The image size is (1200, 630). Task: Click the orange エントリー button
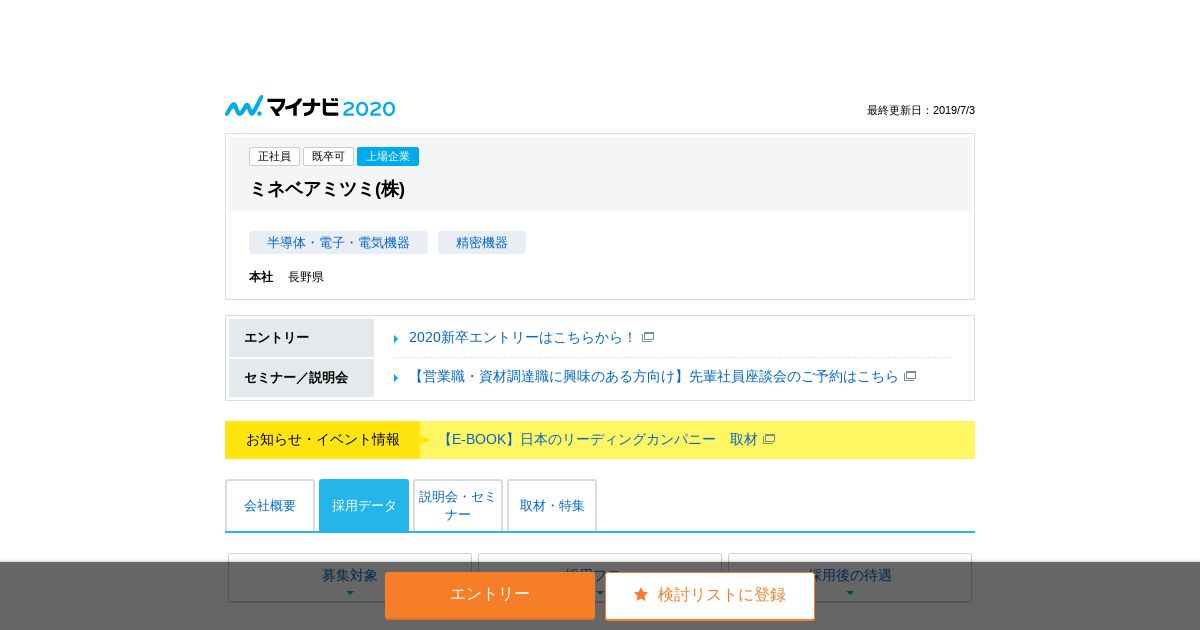click(x=490, y=595)
